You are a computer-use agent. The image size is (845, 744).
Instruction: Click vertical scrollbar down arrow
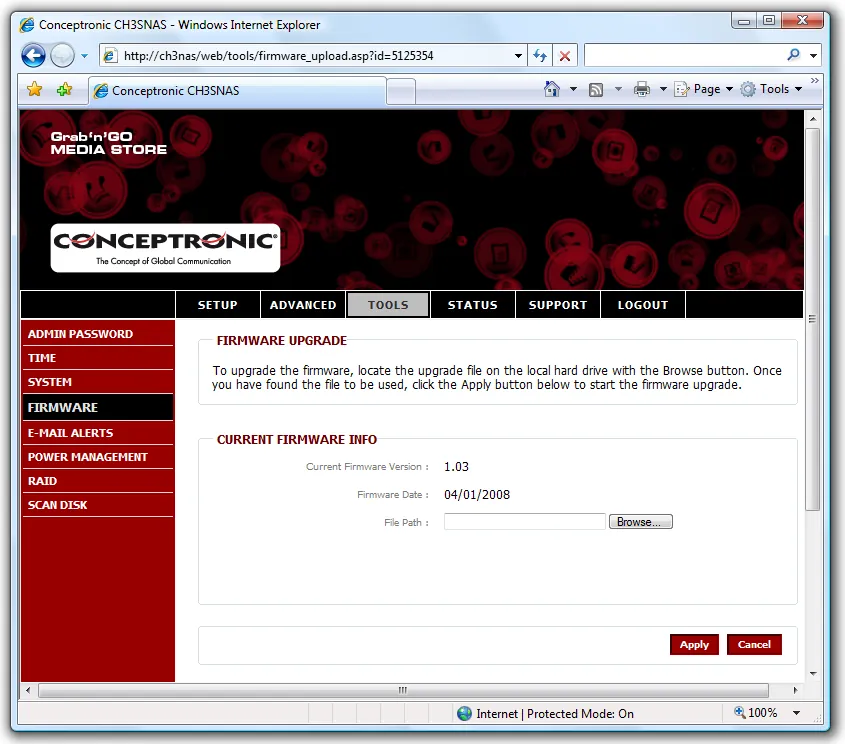tap(813, 673)
